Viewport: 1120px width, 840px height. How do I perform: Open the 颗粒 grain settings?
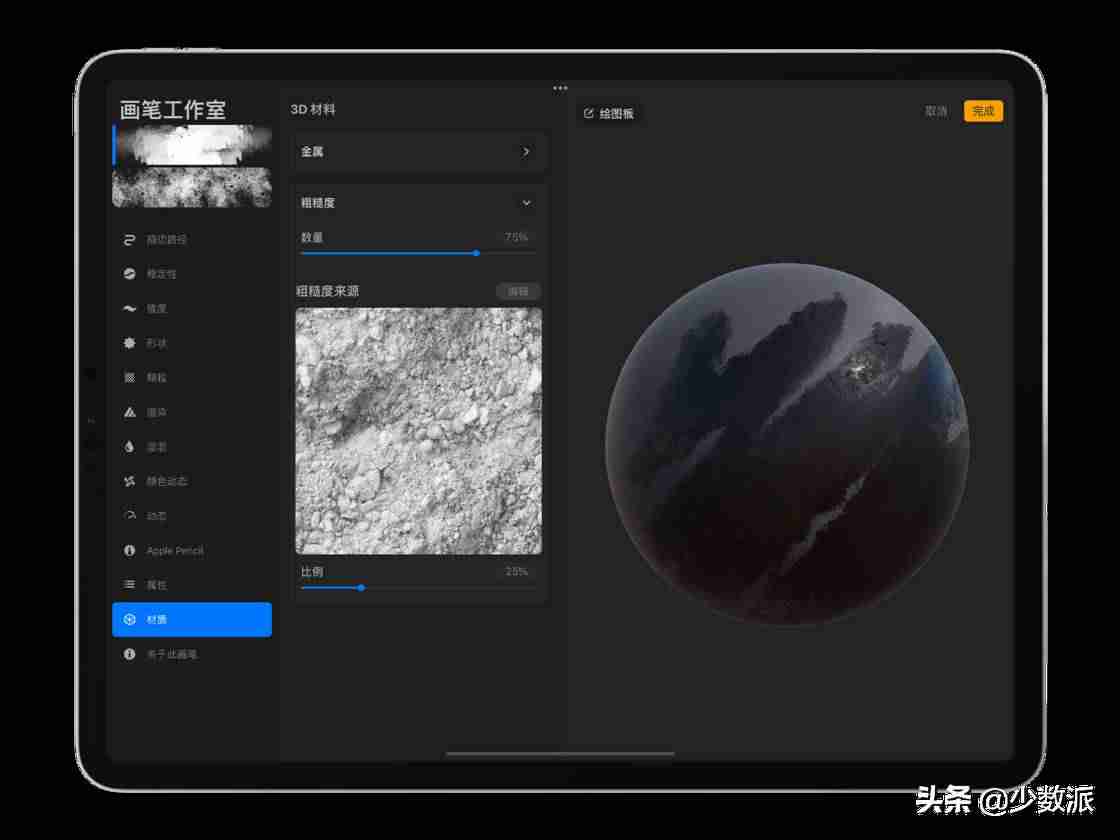point(191,377)
